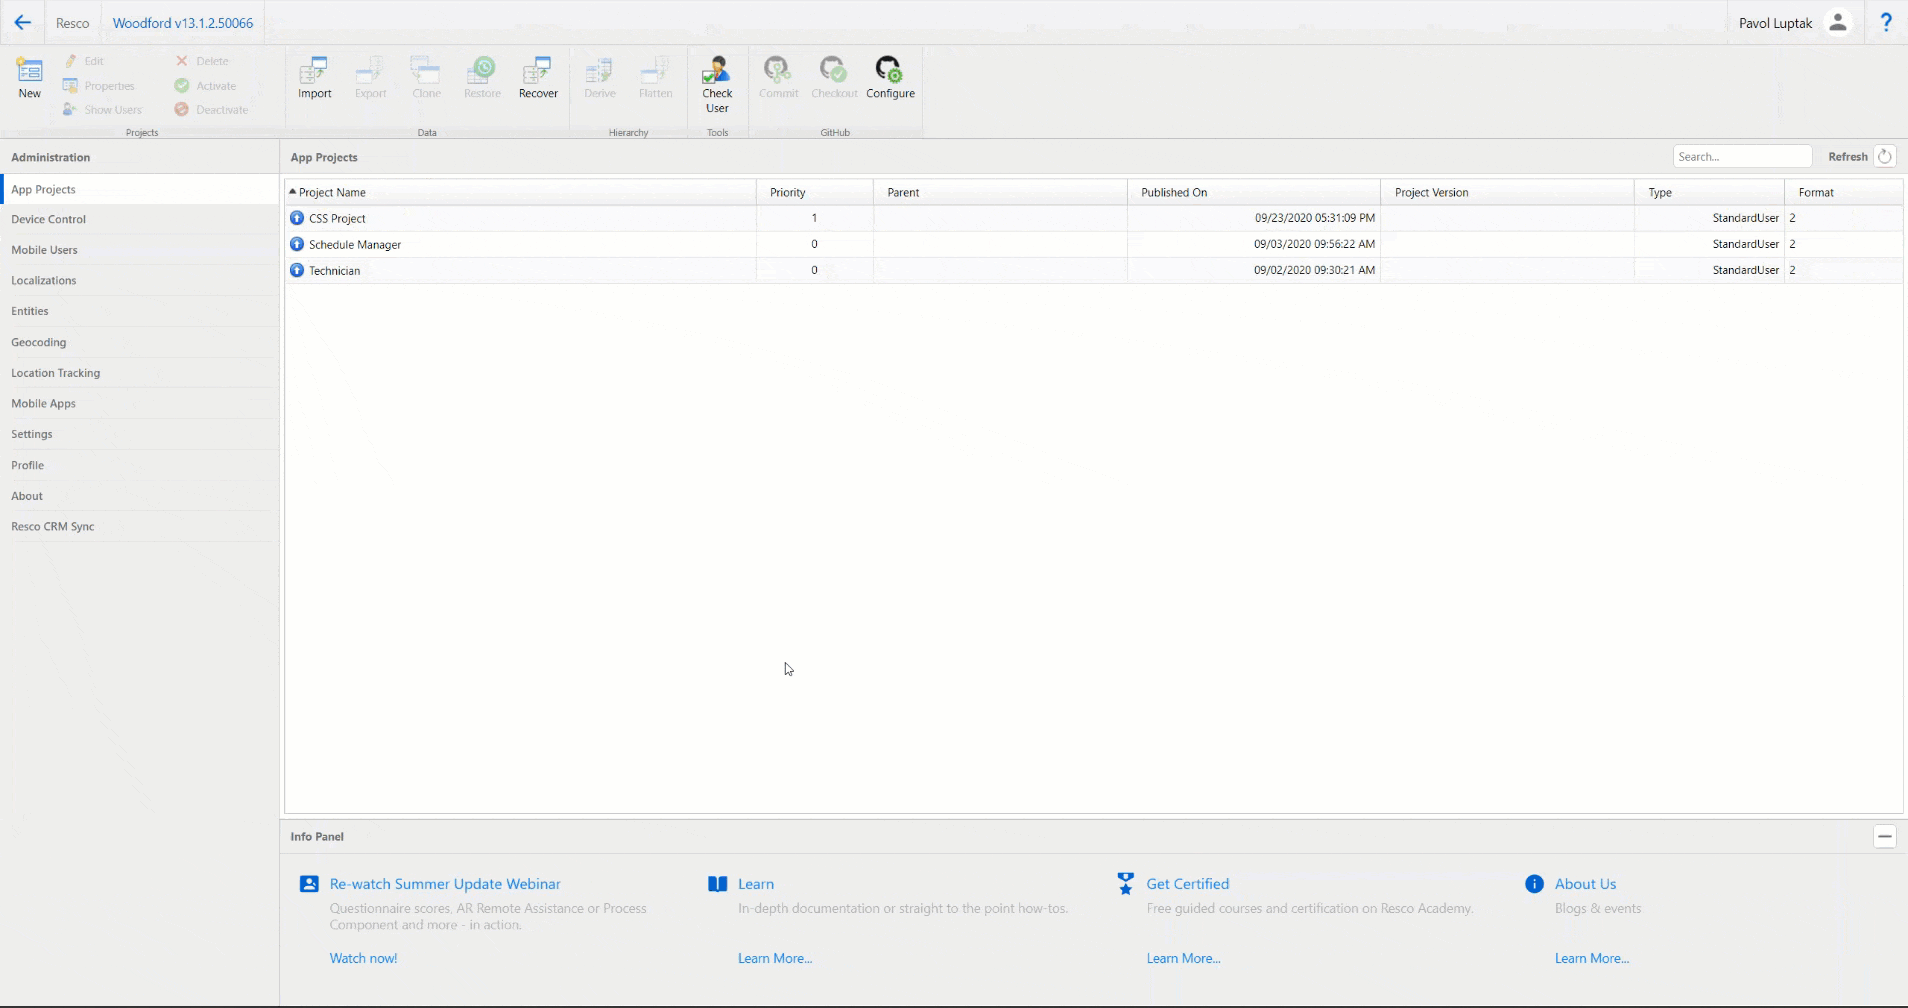The height and width of the screenshot is (1008, 1908).
Task: Click the Delete toolbar item
Action: pyautogui.click(x=202, y=61)
